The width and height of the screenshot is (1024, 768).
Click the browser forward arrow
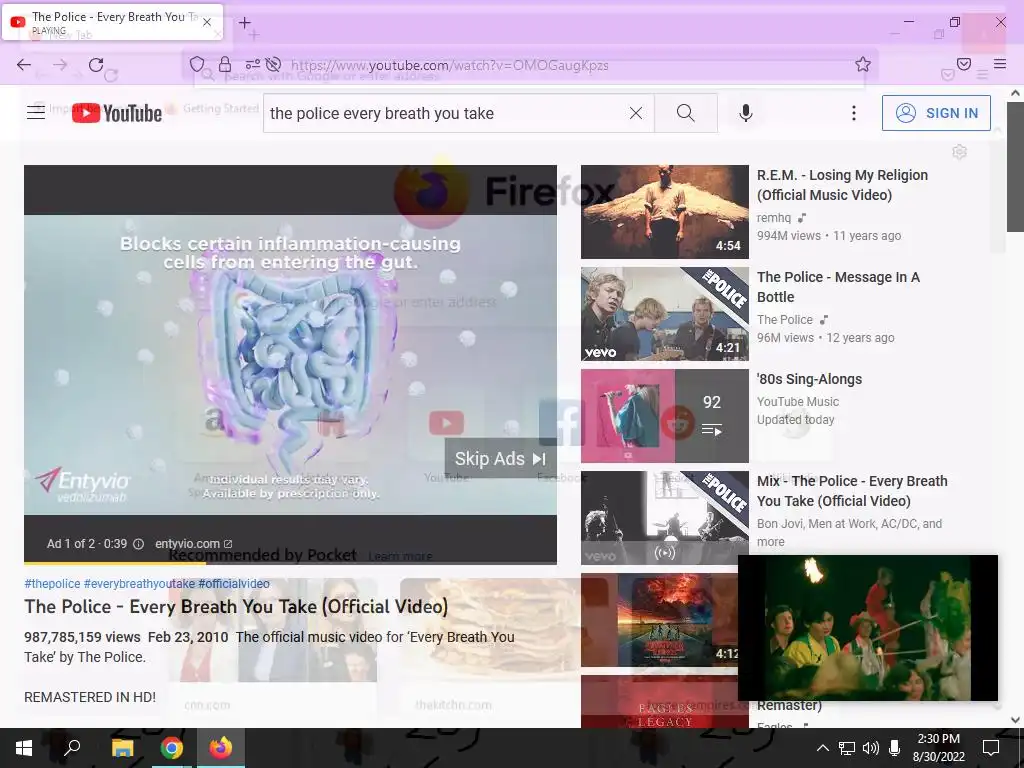[60, 65]
